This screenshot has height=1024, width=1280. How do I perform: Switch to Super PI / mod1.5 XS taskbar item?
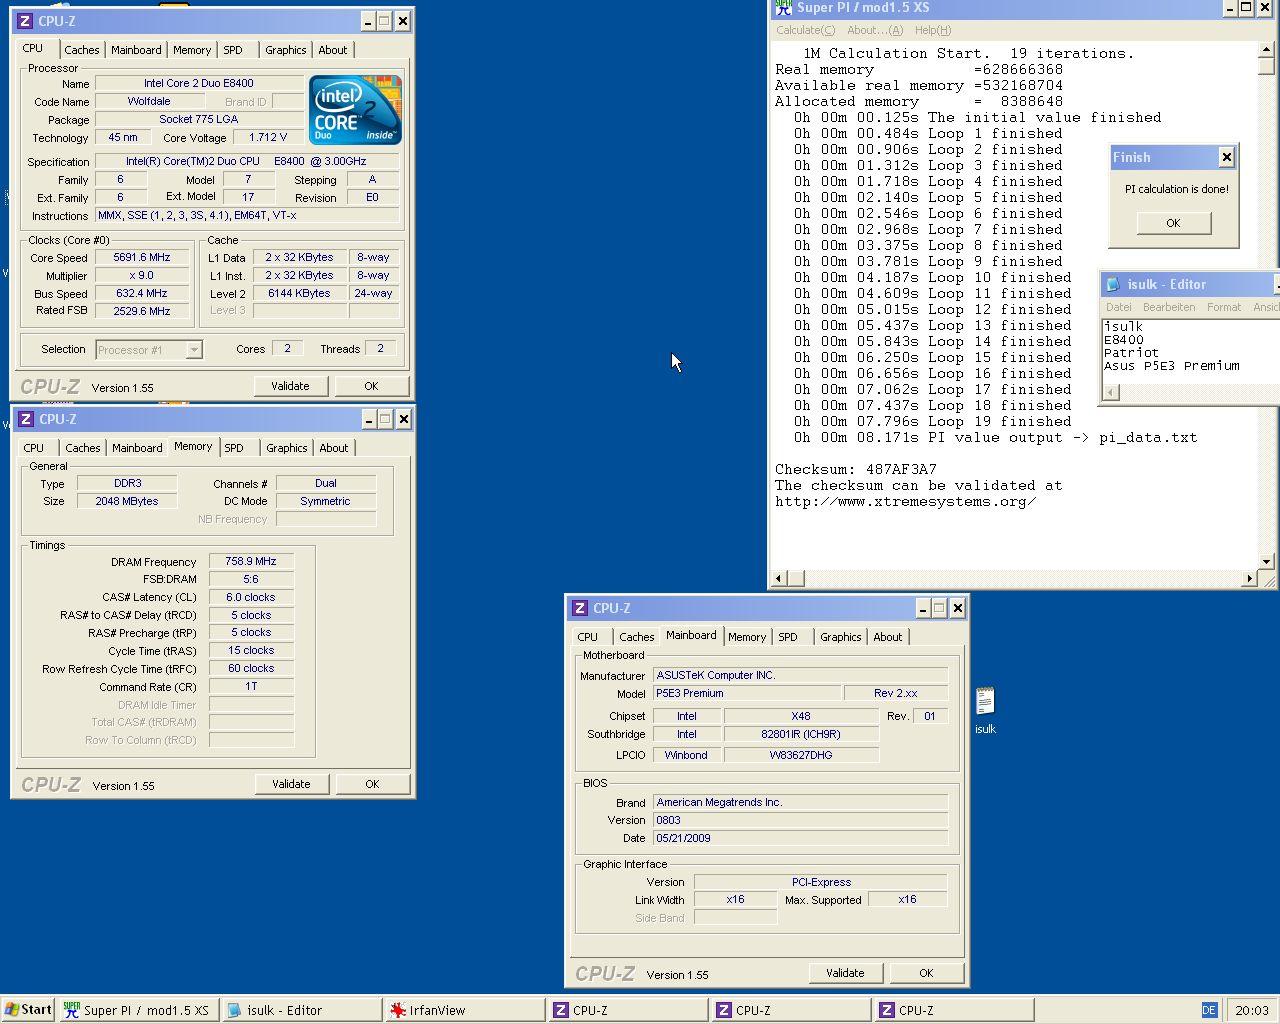coord(138,1010)
